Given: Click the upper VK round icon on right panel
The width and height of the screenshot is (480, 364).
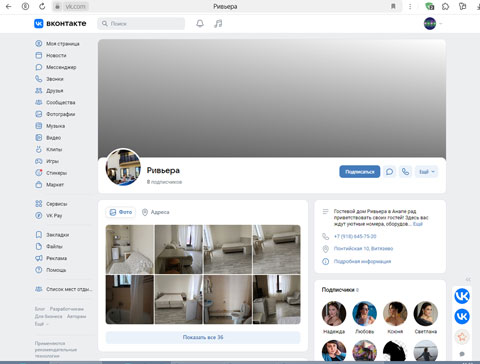Looking at the screenshot, I should pyautogui.click(x=462, y=296).
